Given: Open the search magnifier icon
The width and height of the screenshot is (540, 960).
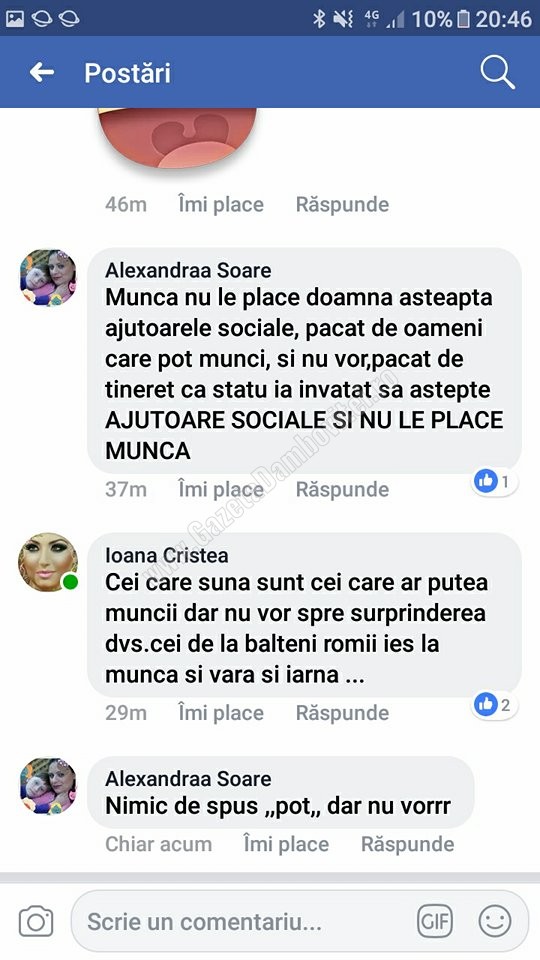Looking at the screenshot, I should tap(497, 73).
